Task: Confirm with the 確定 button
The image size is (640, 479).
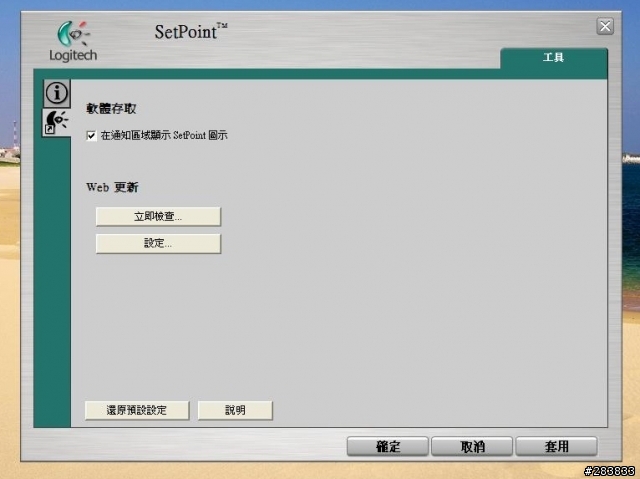Action: click(x=388, y=446)
